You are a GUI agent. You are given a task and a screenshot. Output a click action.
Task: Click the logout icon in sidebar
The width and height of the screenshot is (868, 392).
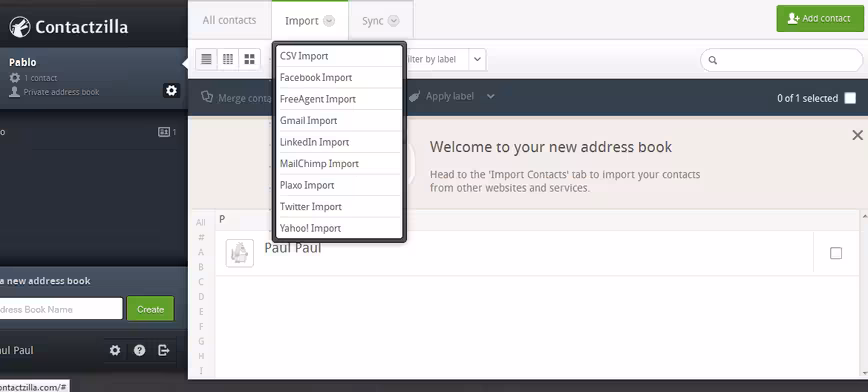click(164, 350)
